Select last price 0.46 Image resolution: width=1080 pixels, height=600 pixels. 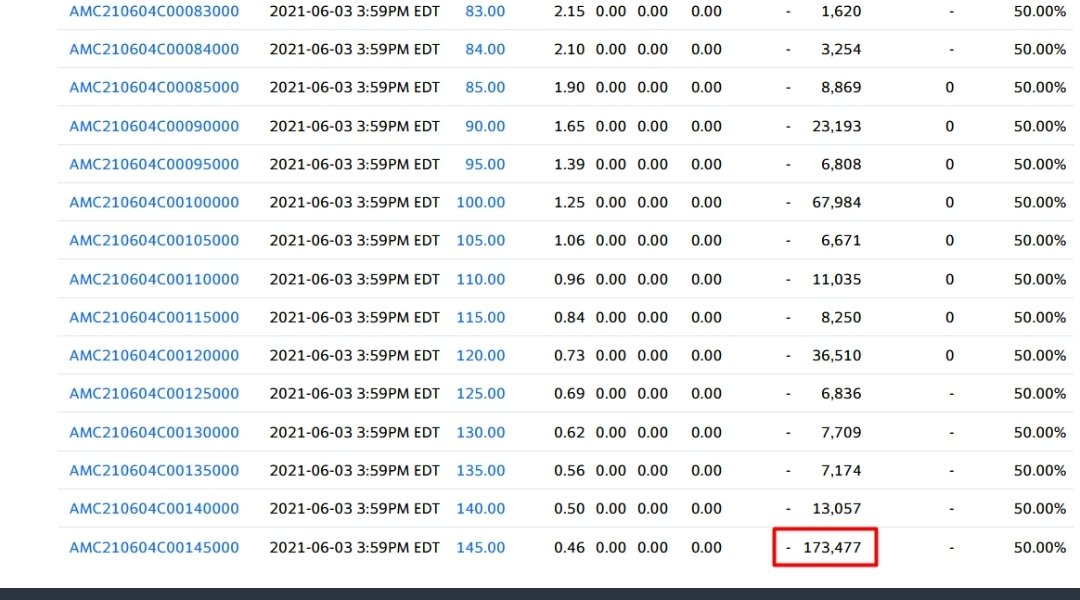[570, 548]
